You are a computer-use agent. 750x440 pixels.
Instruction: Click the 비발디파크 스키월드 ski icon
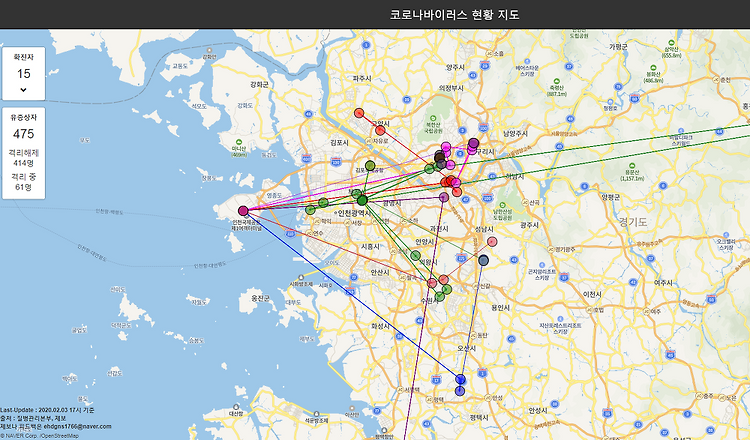pos(682,130)
